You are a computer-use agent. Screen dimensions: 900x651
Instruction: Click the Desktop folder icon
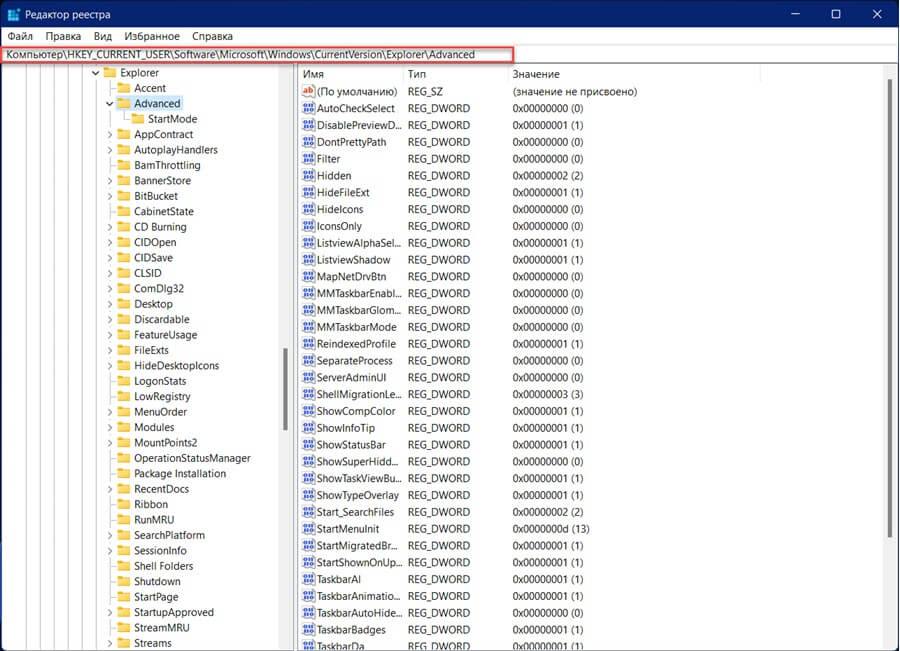click(x=123, y=304)
